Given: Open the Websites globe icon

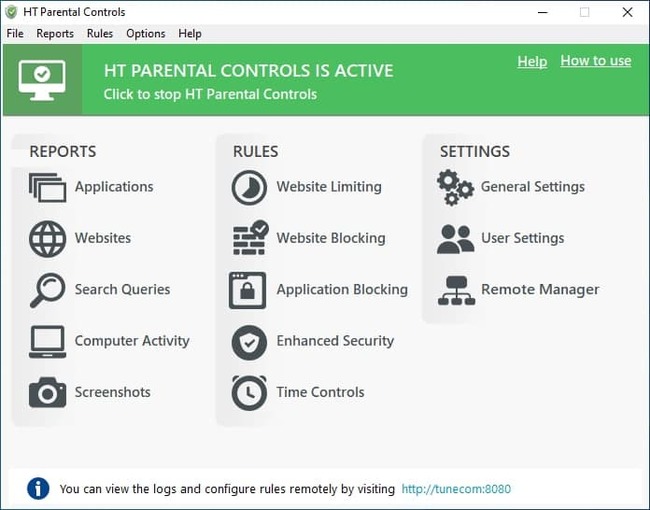Looking at the screenshot, I should click(x=47, y=239).
